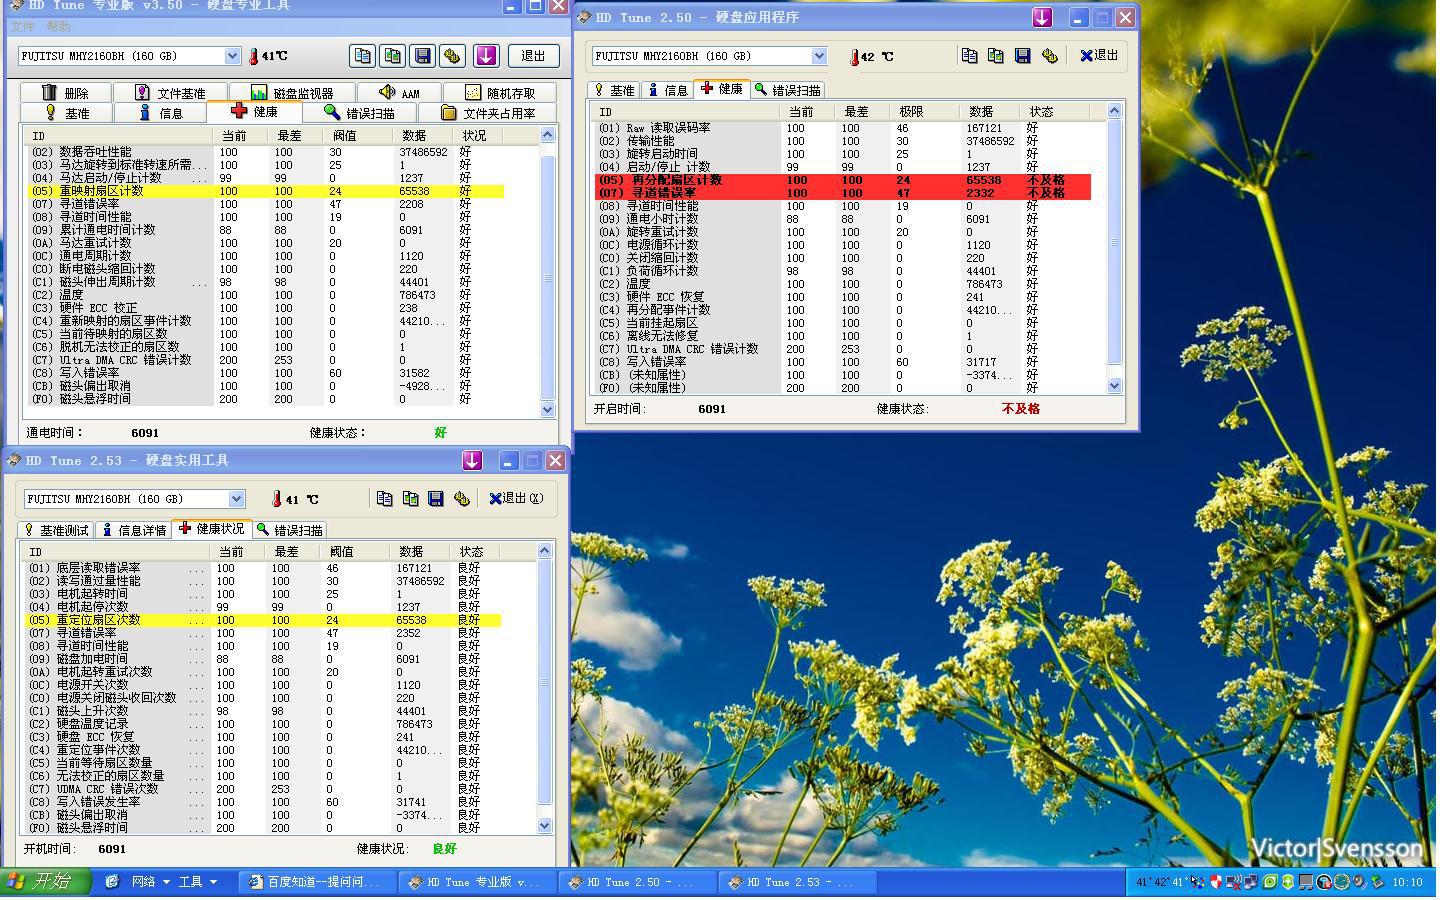1440x900 pixels.
Task: Click Internet Explorer quick launch icon on taskbar
Action: tap(112, 882)
